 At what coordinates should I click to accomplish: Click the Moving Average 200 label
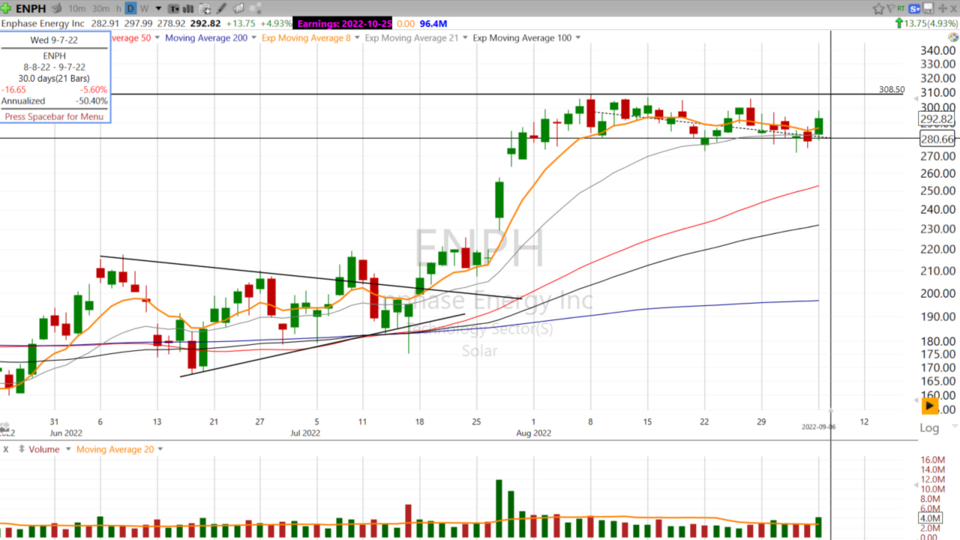206,38
